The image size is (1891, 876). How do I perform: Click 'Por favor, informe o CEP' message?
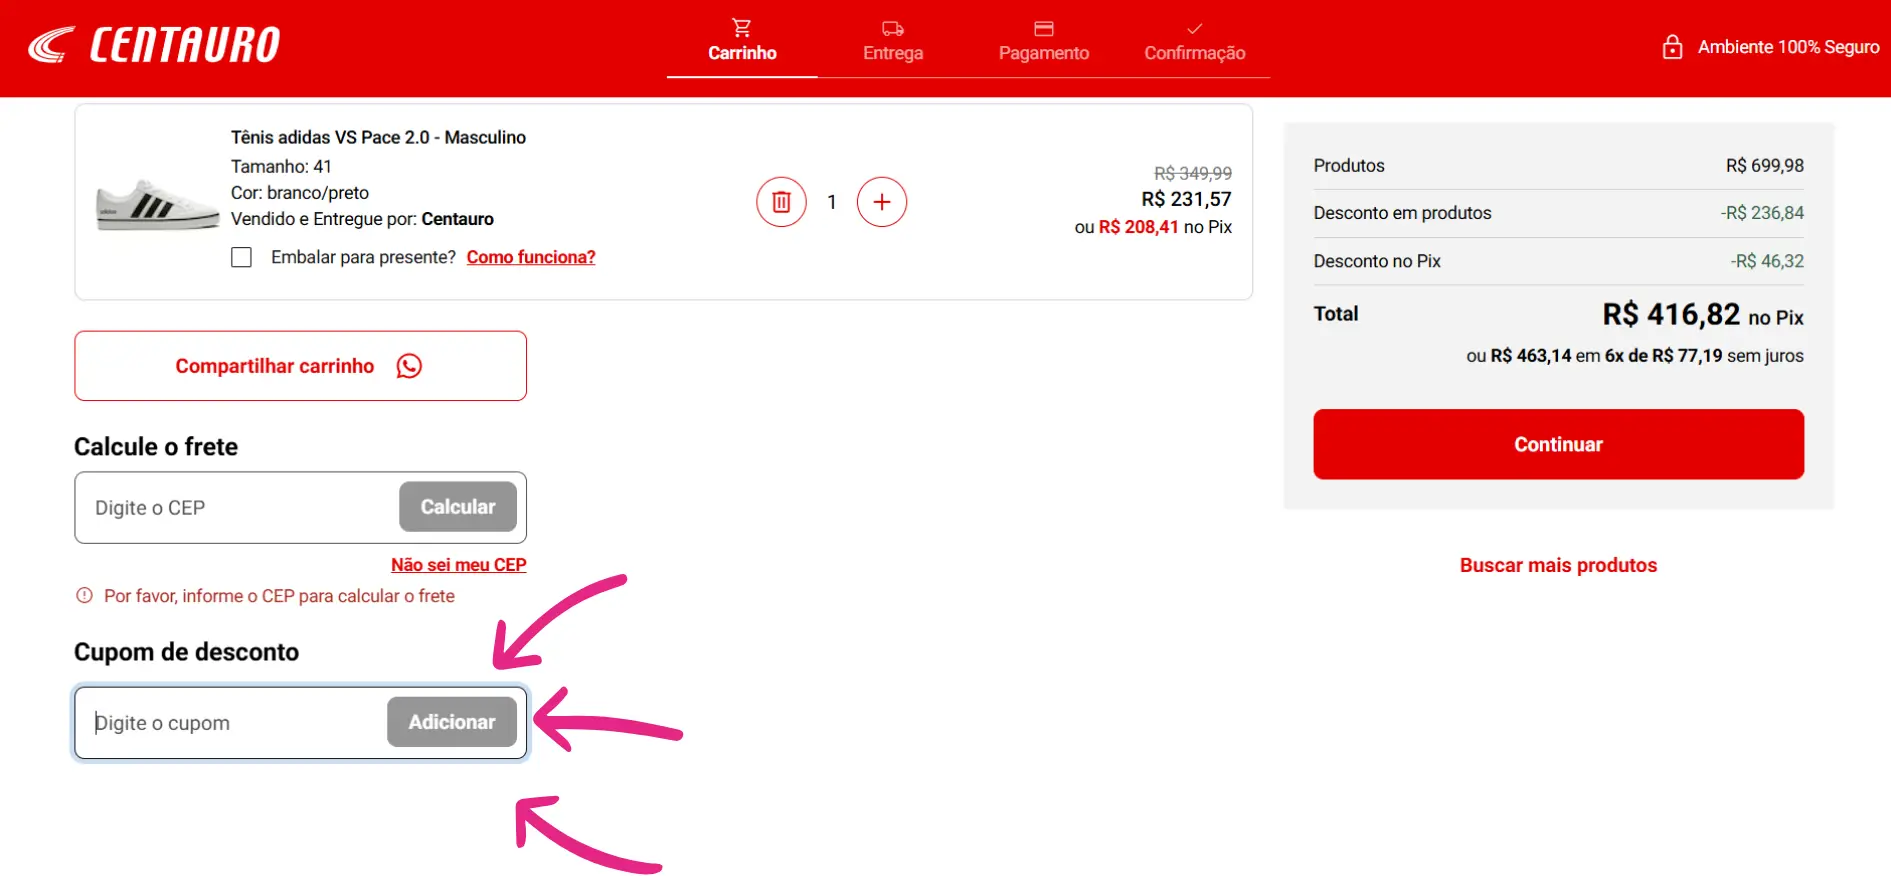[x=279, y=596]
